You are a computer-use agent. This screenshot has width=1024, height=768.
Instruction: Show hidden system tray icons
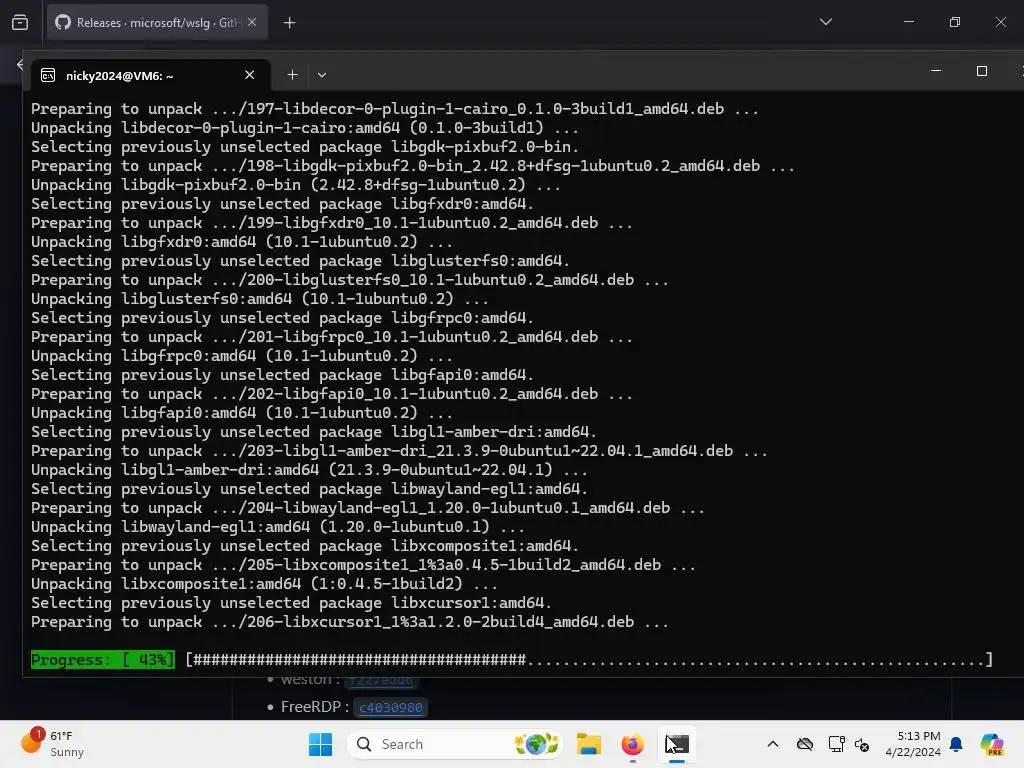(773, 744)
